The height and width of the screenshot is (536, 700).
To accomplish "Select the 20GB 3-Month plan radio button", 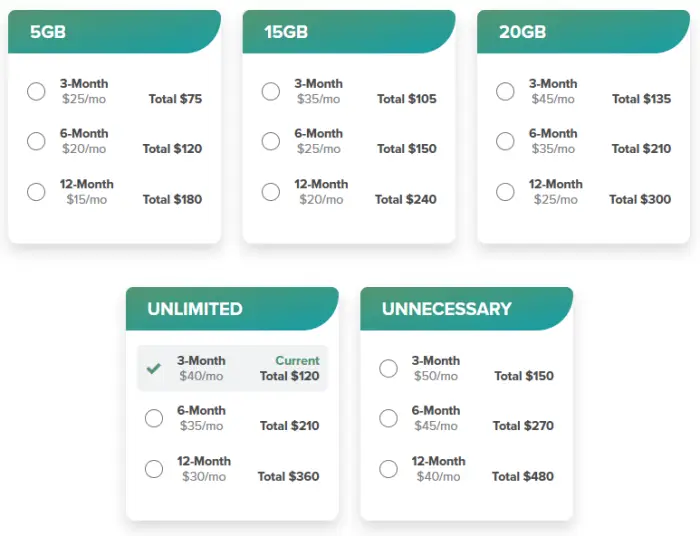I will [505, 91].
